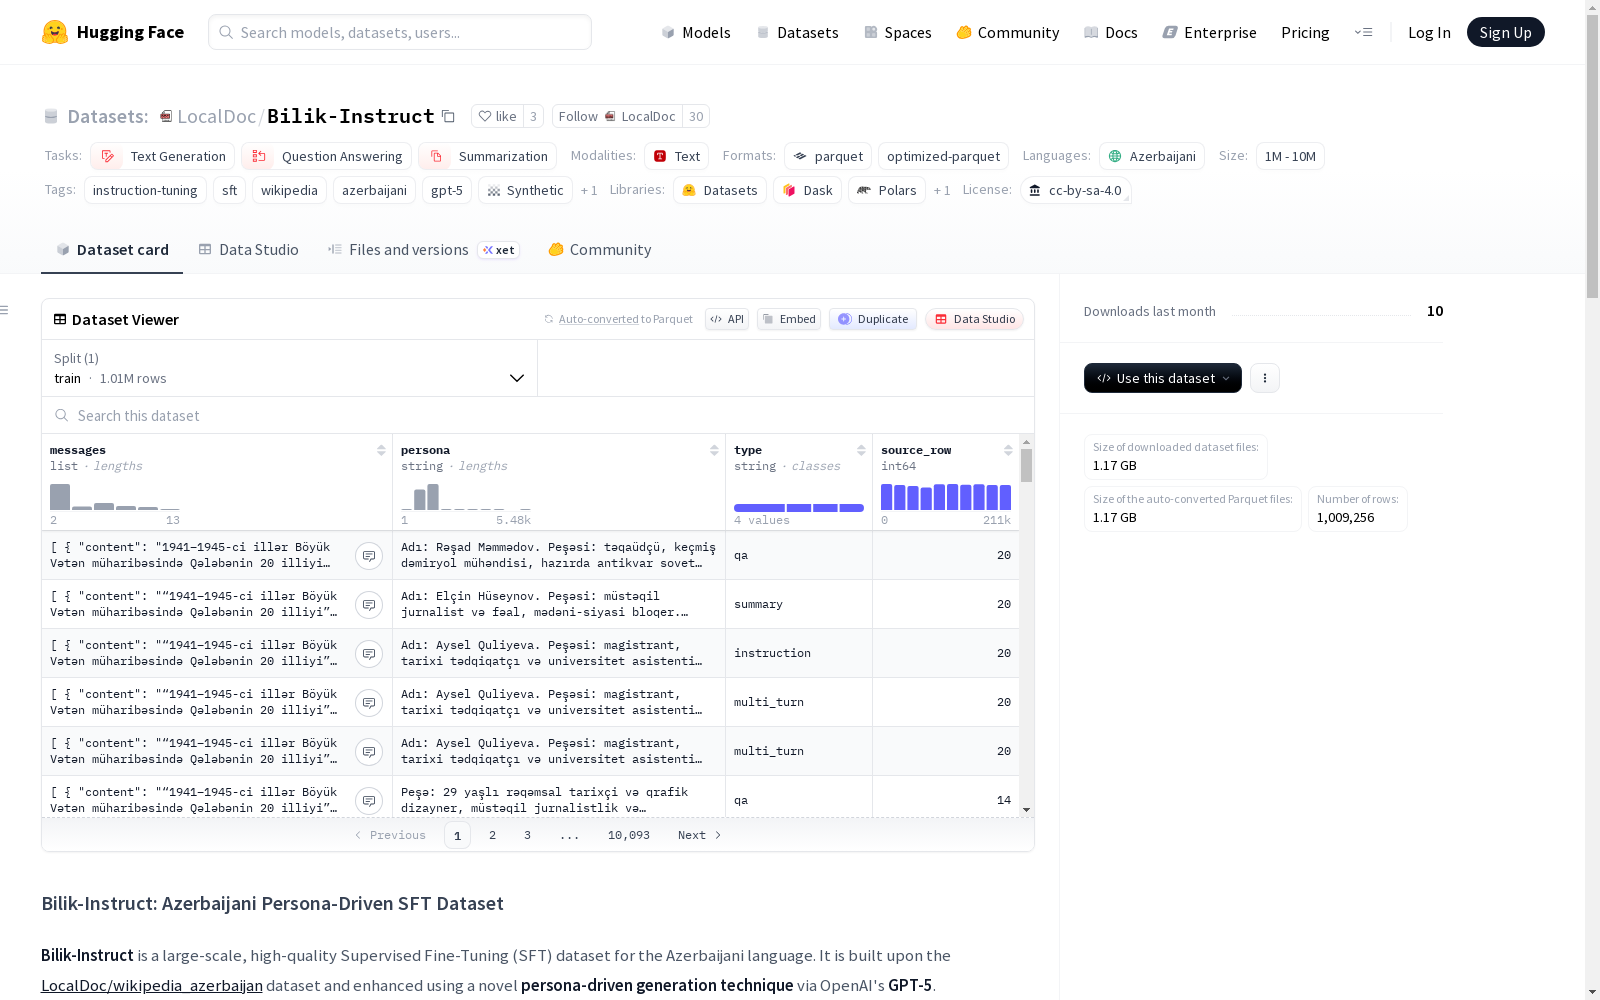
Task: Go to Datasets in the navigation
Action: point(797,32)
